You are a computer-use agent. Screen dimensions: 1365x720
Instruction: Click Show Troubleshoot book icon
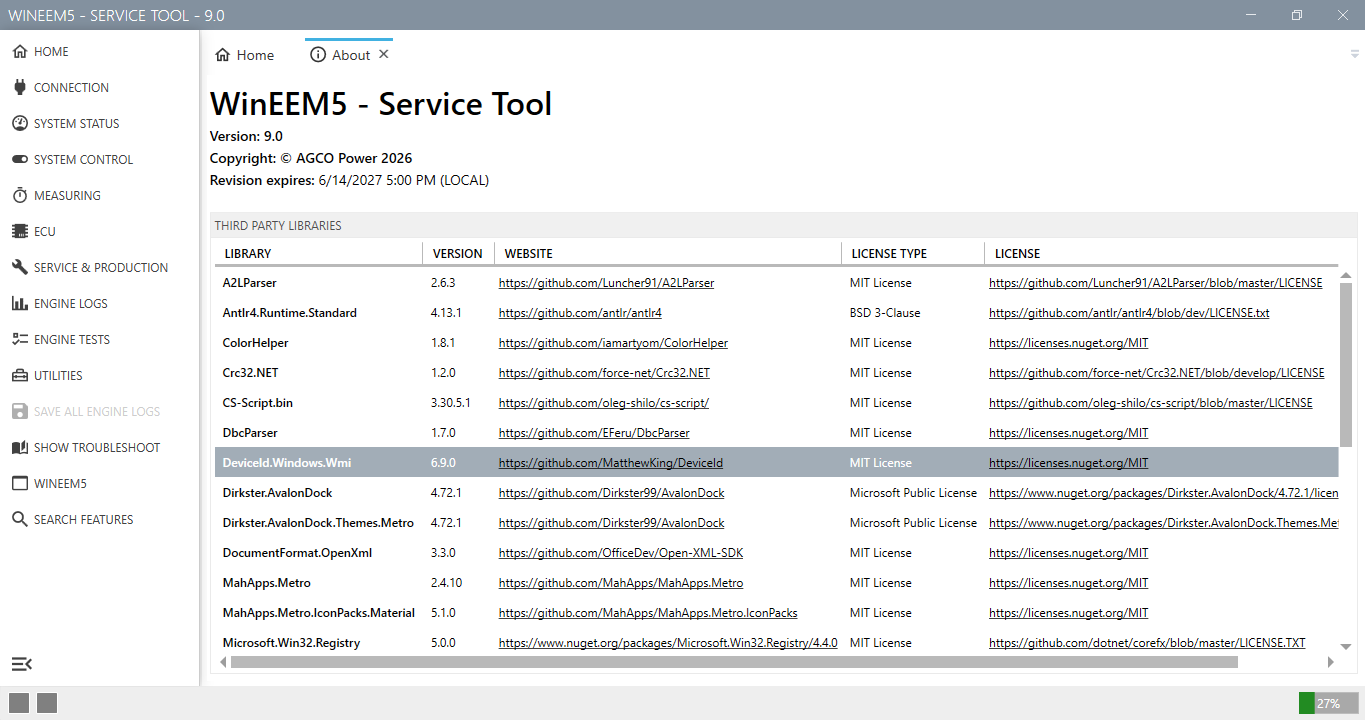tap(19, 447)
